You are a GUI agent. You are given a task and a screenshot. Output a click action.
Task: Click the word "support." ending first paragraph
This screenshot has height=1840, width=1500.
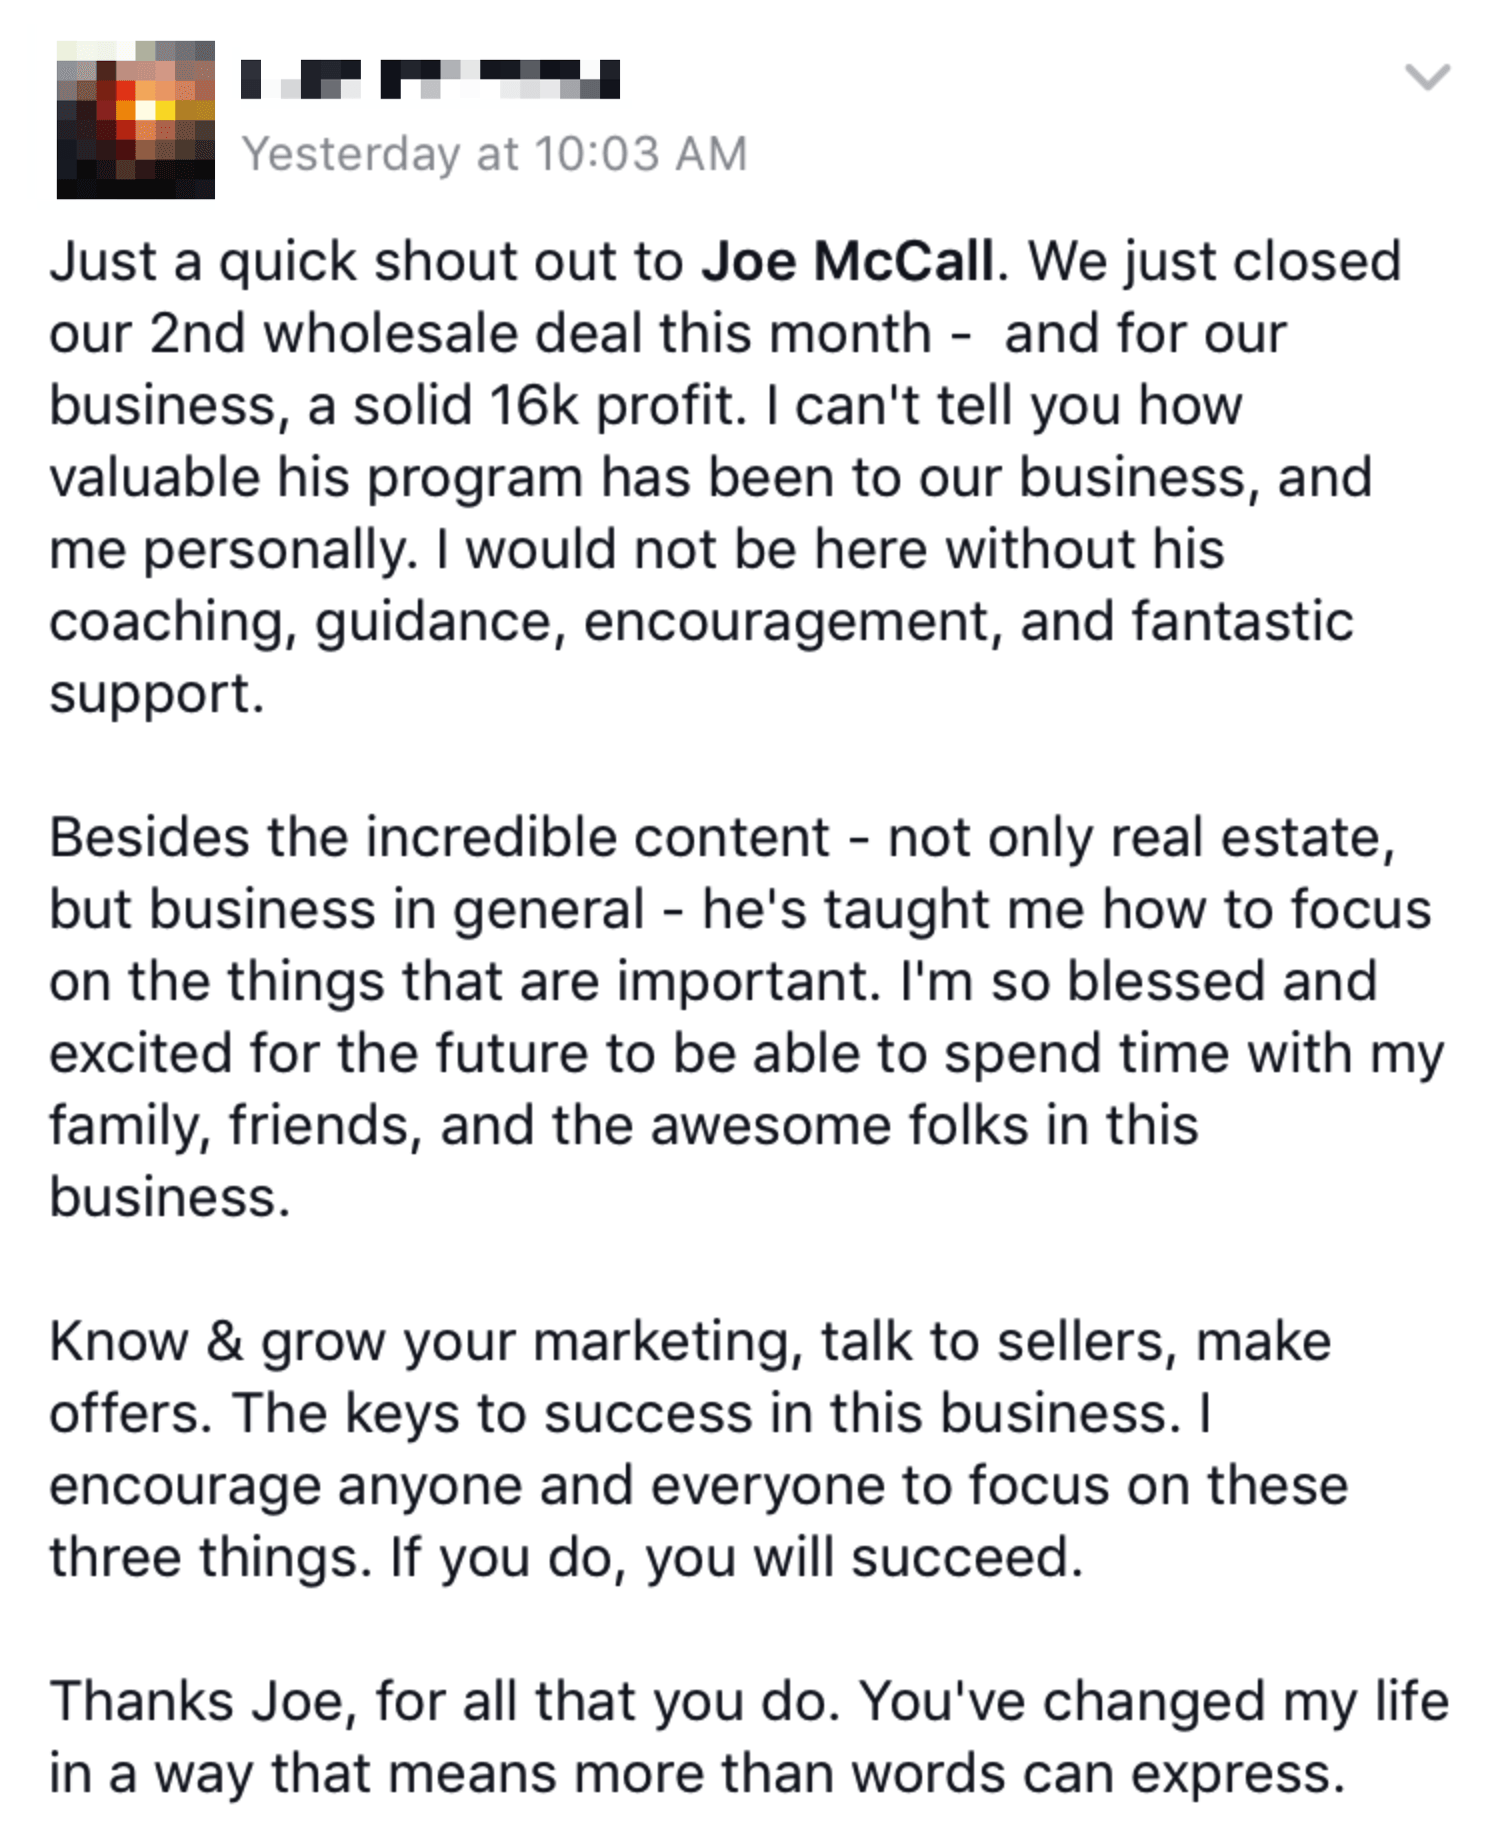click(x=157, y=694)
